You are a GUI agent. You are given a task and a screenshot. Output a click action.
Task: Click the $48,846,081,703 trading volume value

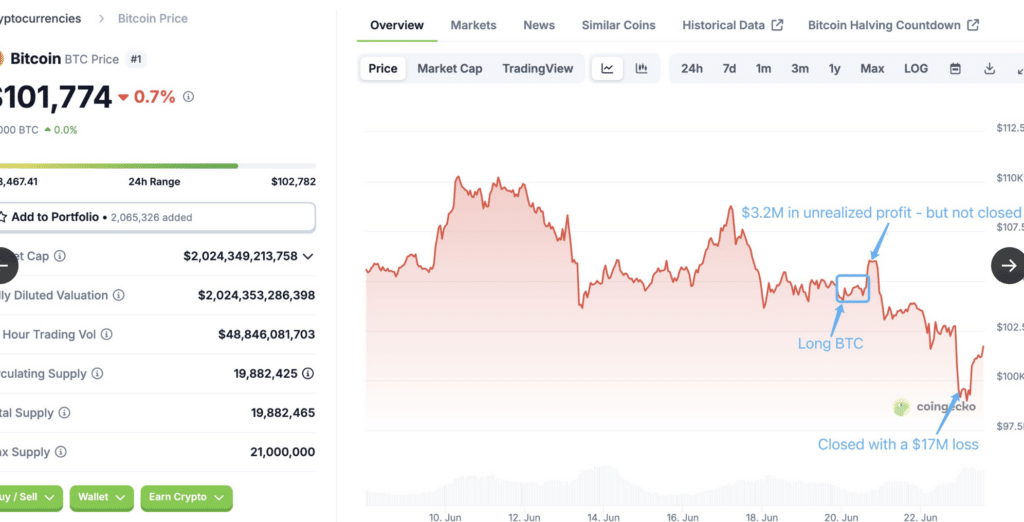pyautogui.click(x=266, y=334)
